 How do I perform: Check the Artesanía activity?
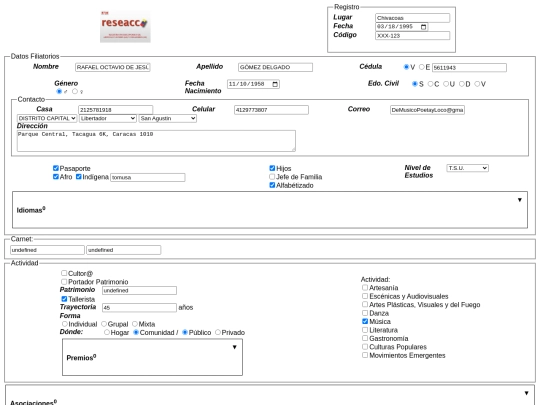365,288
